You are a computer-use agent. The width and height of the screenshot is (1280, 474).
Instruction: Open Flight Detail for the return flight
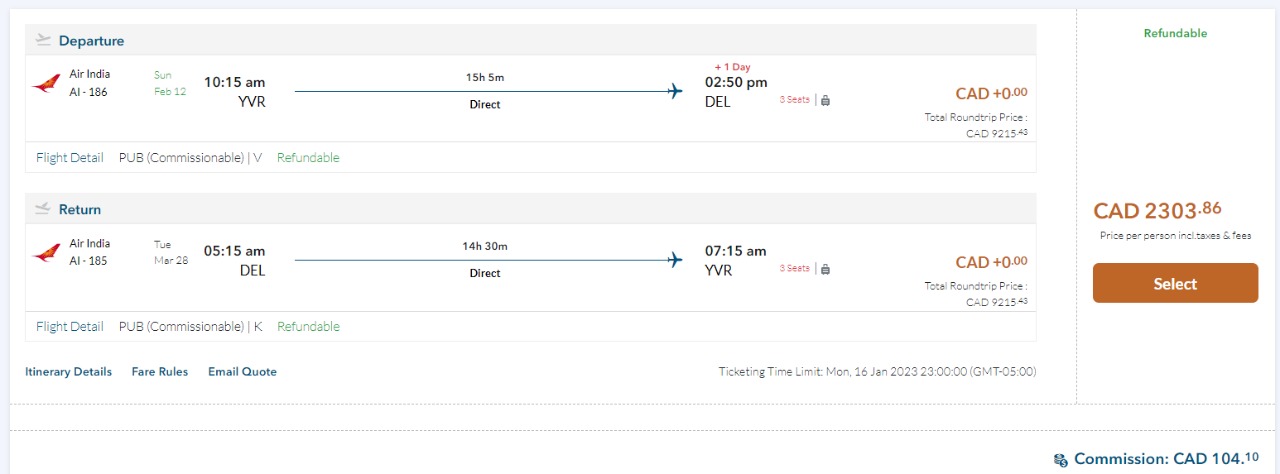(69, 326)
